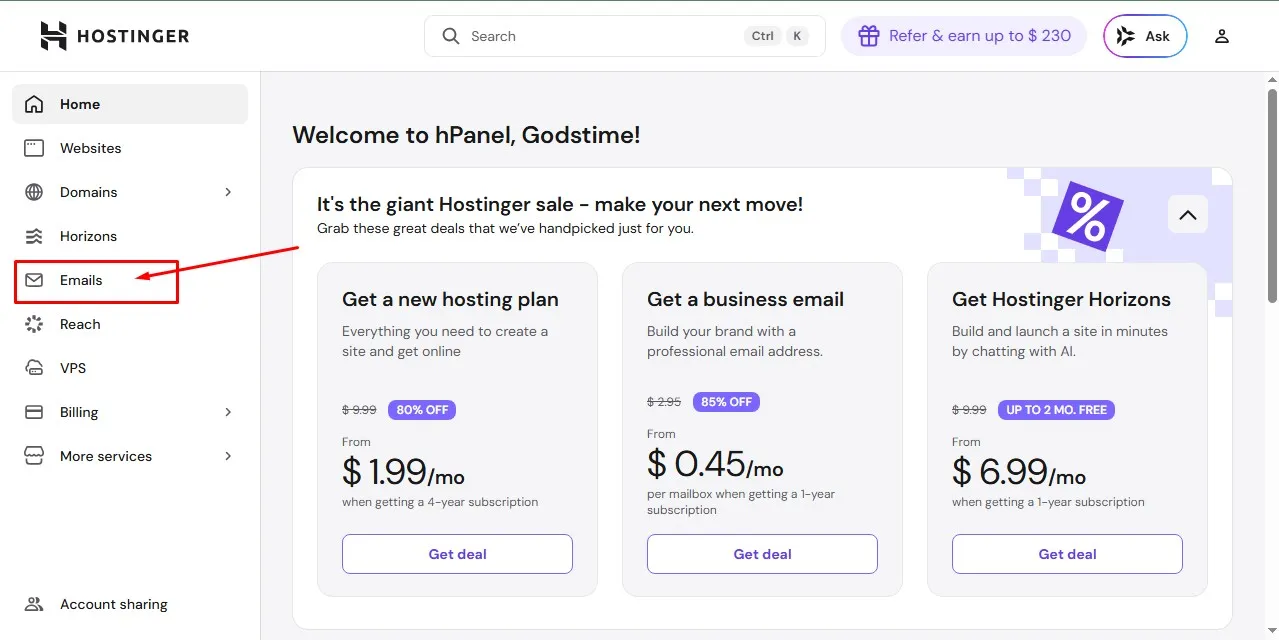Open the Account sharing icon
Viewport: 1279px width, 640px height.
pos(35,604)
